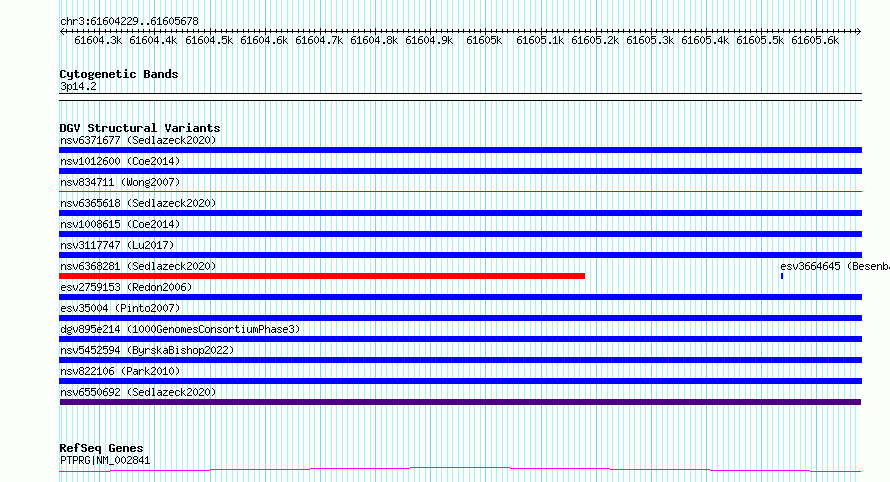Screen dimensions: 890x482
Task: Click the pink PTPRG gene line
Action: 460,470
